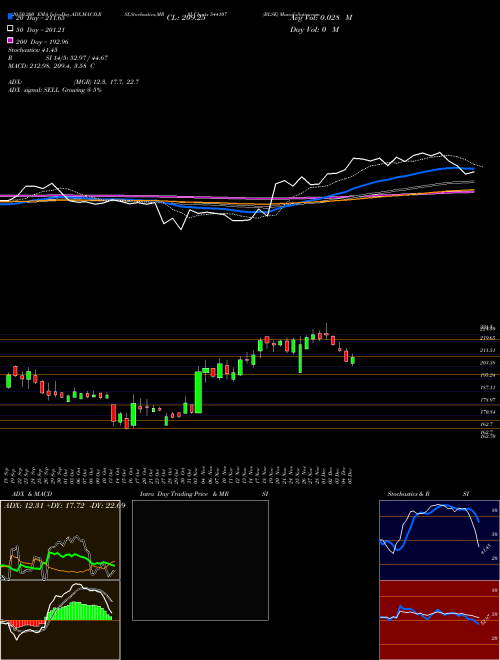Click the white 50 Day legend swatch
This screenshot has width=500, height=660.
pyautogui.click(x=11, y=29)
